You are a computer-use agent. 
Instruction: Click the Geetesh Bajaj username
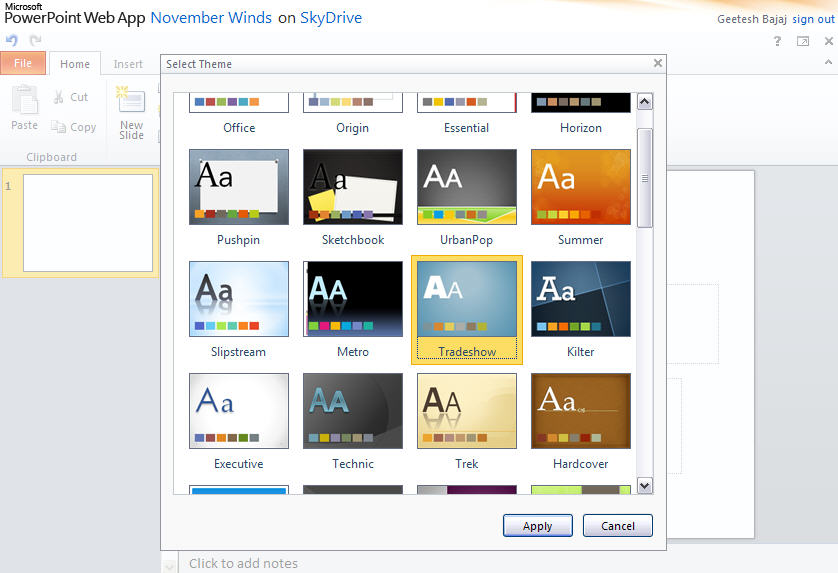coord(752,19)
